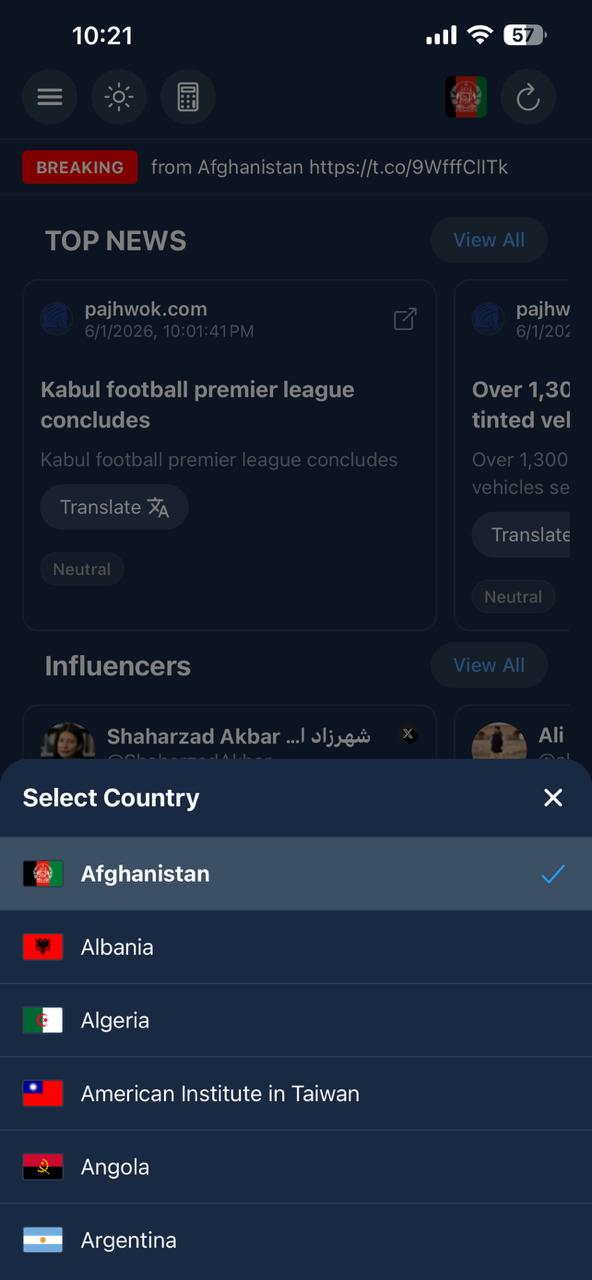592x1280 pixels.
Task: Expand all Top News items via View All
Action: click(489, 240)
